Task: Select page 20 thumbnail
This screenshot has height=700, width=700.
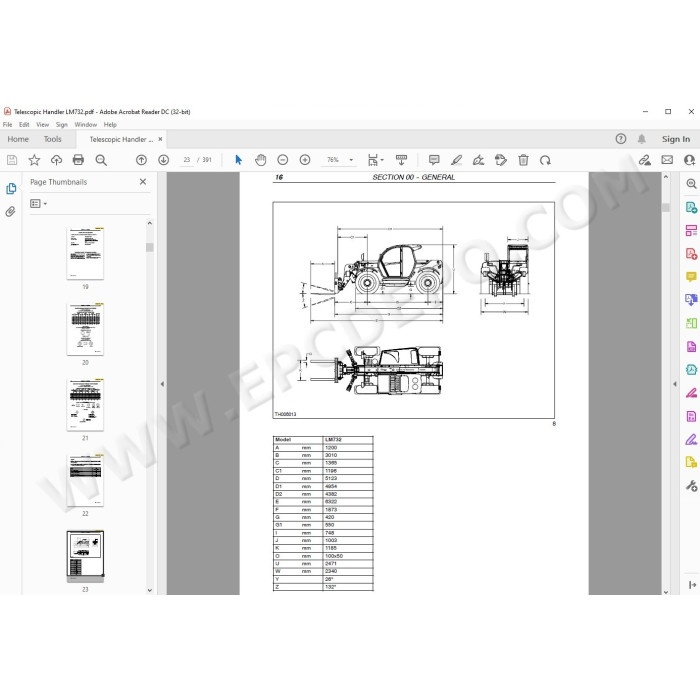Action: pyautogui.click(x=85, y=329)
